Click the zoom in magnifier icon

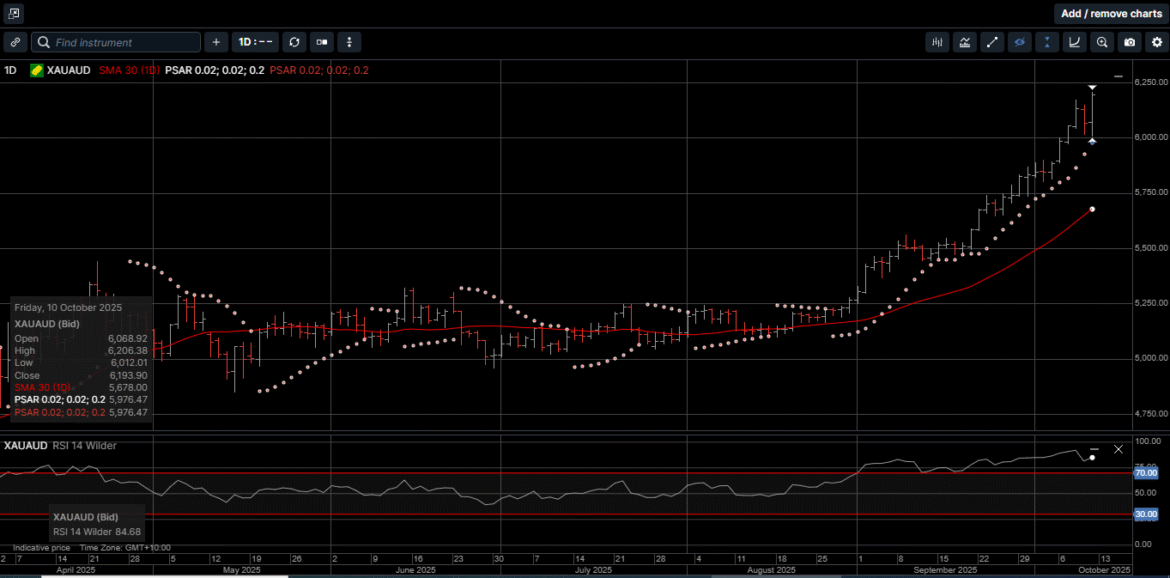(1102, 42)
